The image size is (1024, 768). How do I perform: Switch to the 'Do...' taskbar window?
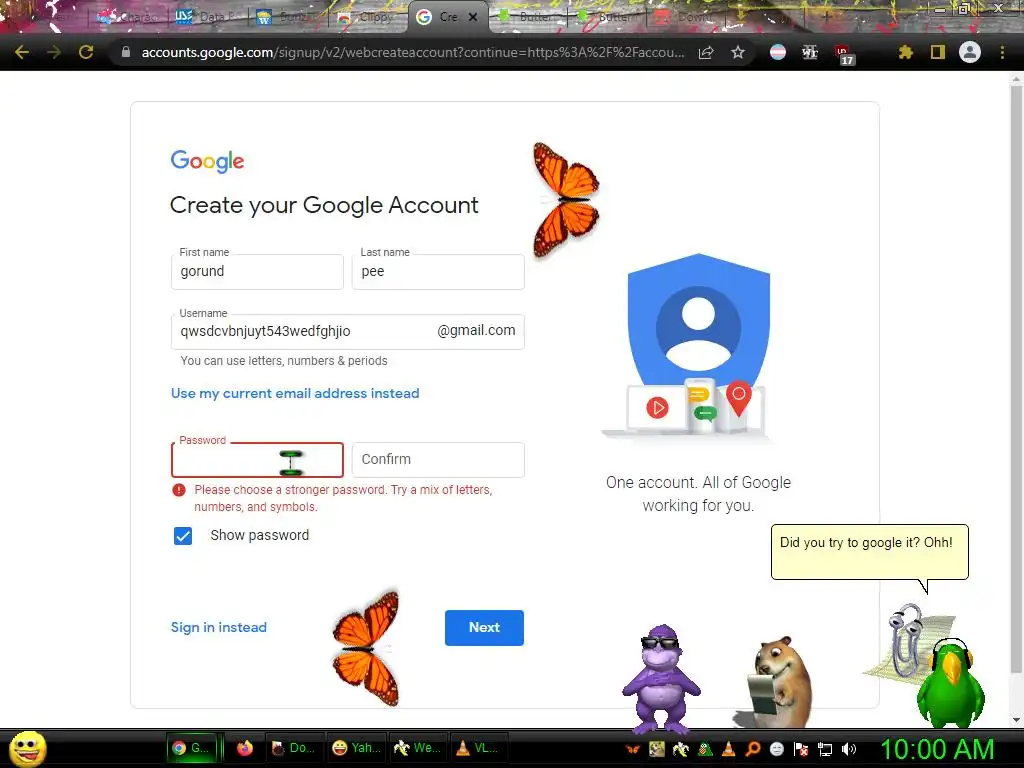[294, 748]
